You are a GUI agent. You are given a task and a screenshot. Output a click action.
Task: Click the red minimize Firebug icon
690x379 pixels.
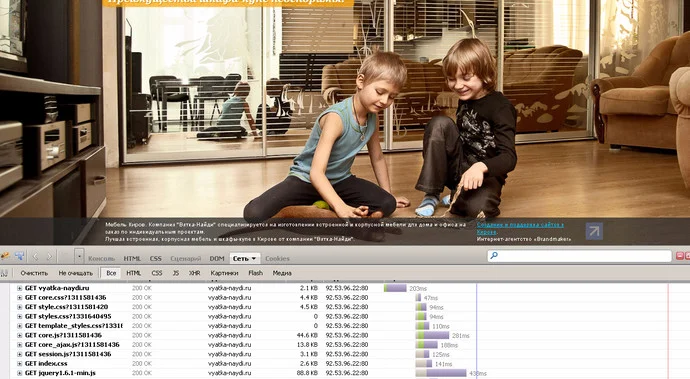[x=679, y=256]
